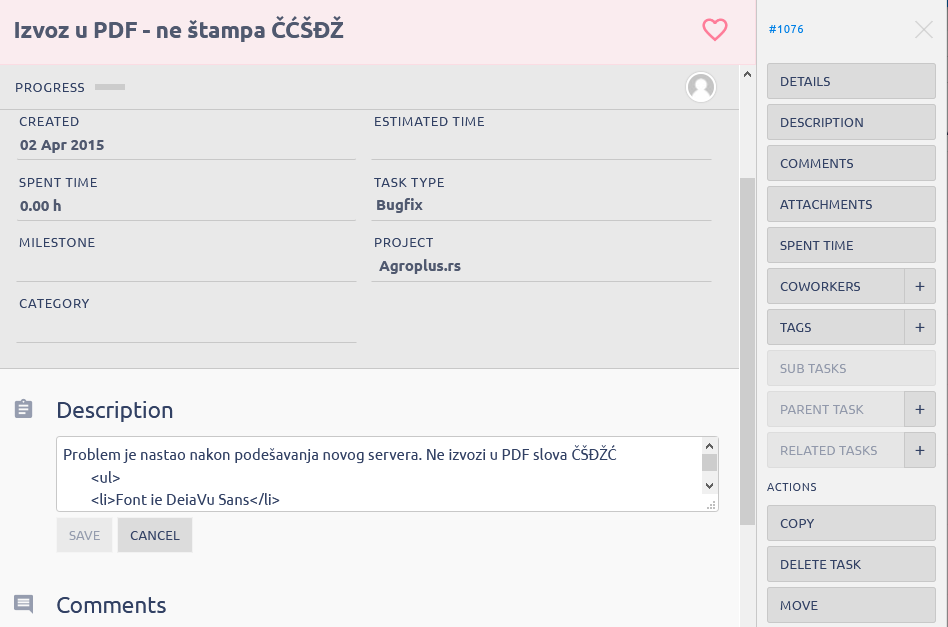Click the heart favorite icon

(715, 30)
